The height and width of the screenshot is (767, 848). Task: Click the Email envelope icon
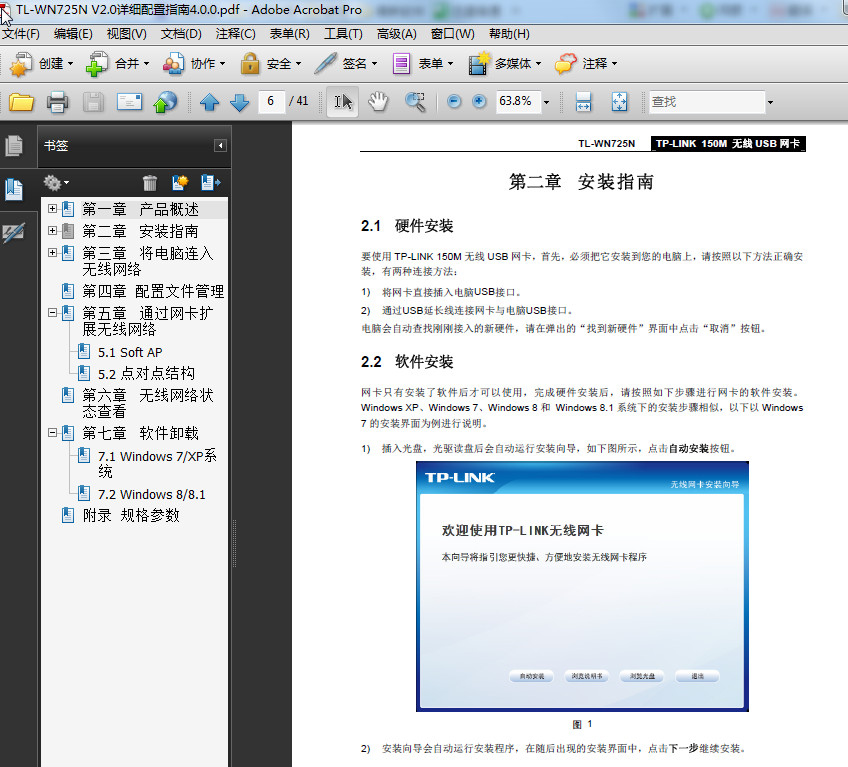click(129, 102)
